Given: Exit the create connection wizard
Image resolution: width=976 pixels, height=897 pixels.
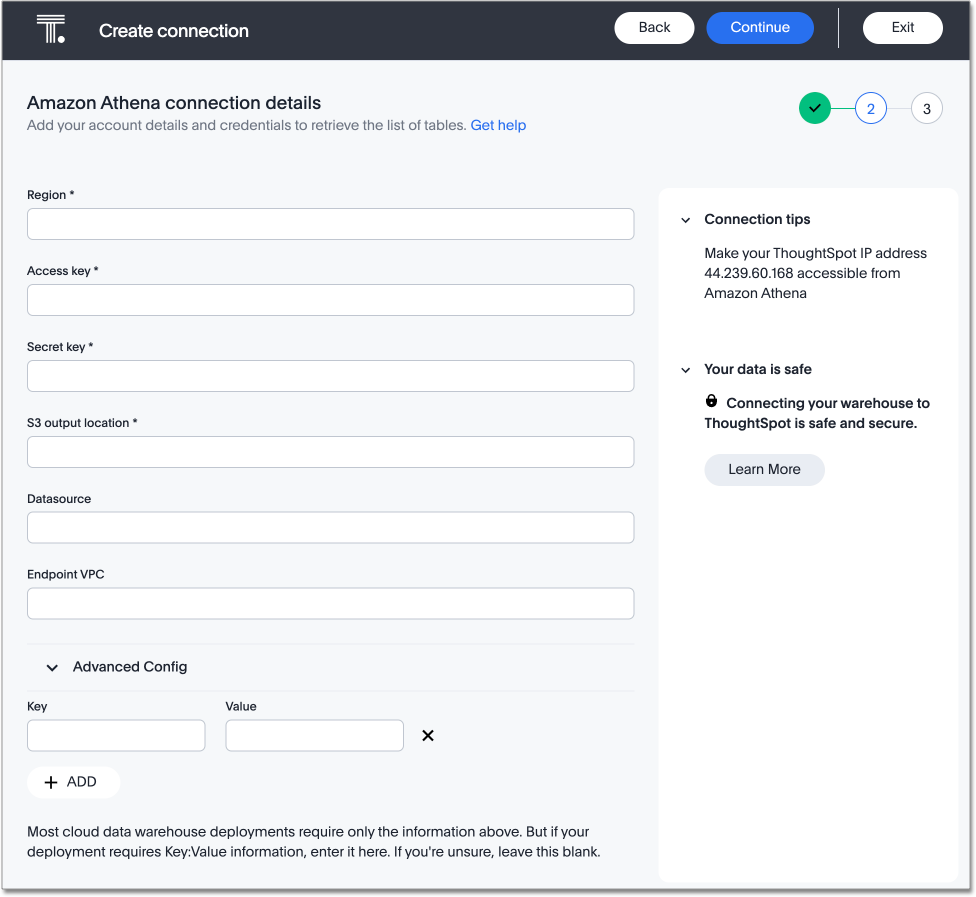Looking at the screenshot, I should [902, 28].
